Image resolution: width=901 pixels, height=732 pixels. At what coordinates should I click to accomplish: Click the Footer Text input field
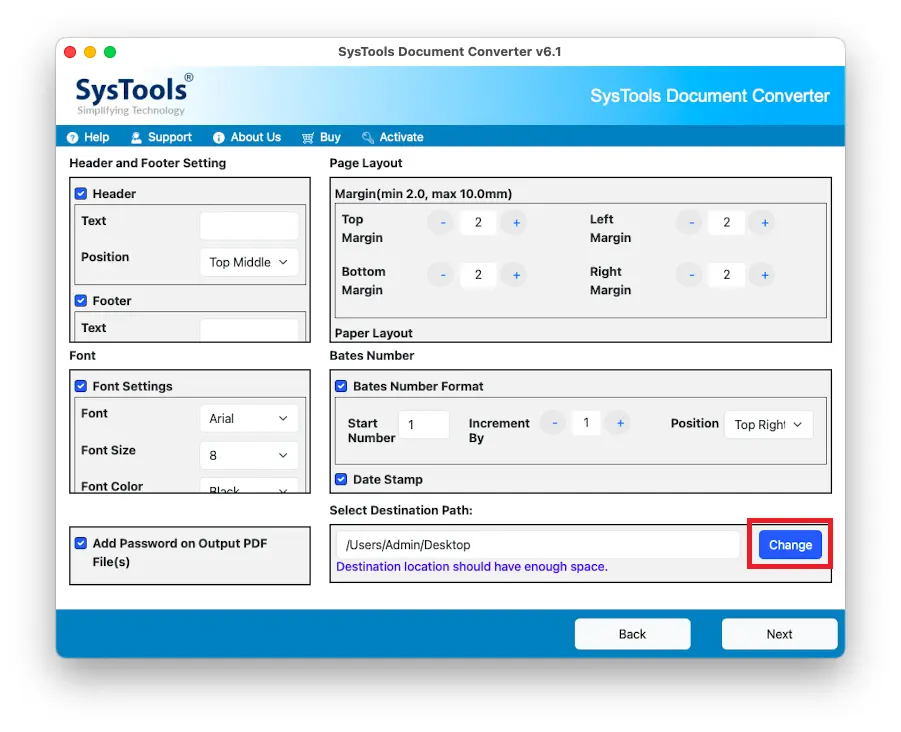(249, 330)
